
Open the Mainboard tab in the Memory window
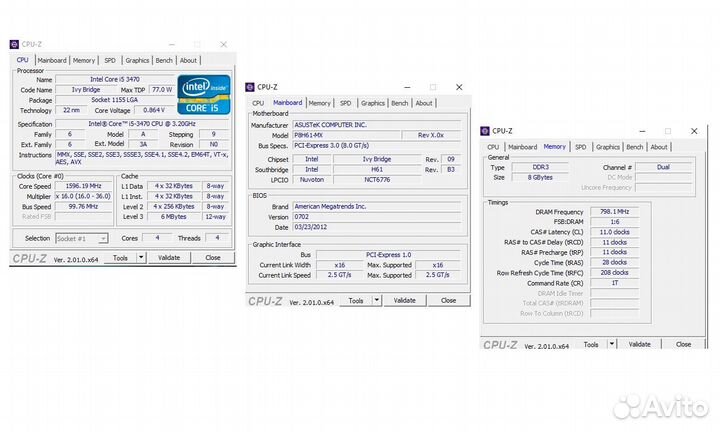(x=523, y=147)
